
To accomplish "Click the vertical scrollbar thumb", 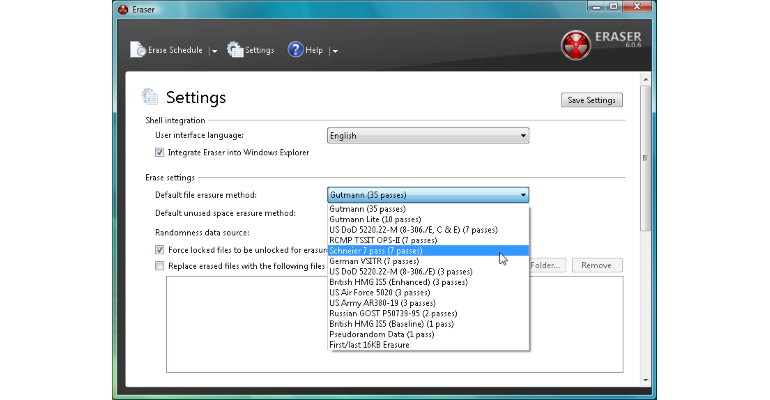I will tap(646, 158).
